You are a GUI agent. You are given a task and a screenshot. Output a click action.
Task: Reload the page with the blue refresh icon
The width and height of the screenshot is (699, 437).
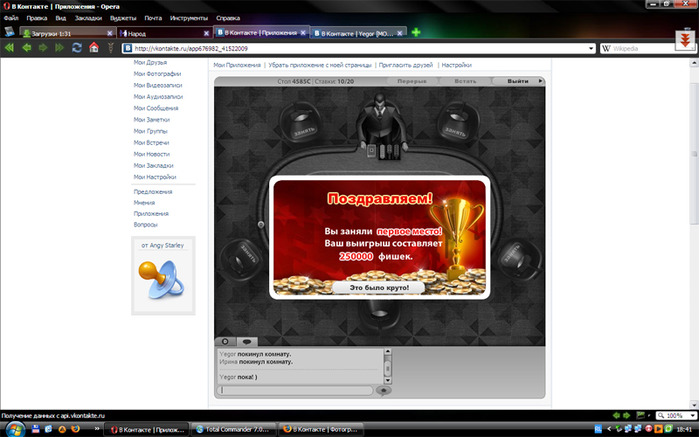(77, 48)
